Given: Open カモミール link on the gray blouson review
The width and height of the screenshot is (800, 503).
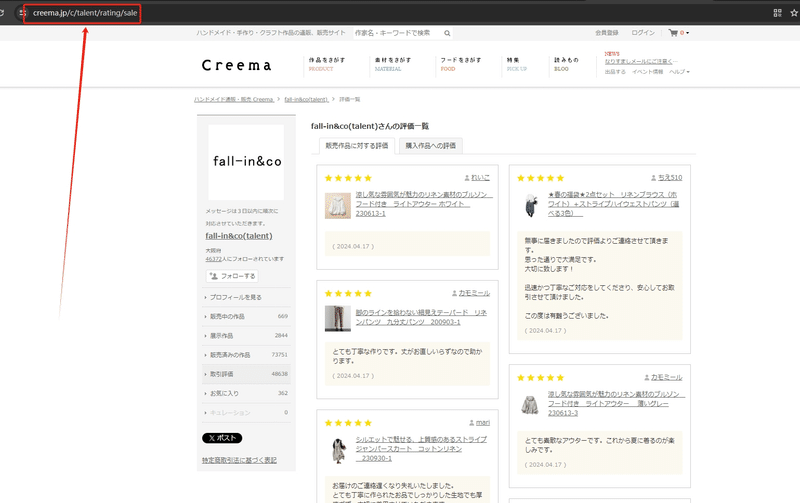Looking at the screenshot, I should 666,378.
